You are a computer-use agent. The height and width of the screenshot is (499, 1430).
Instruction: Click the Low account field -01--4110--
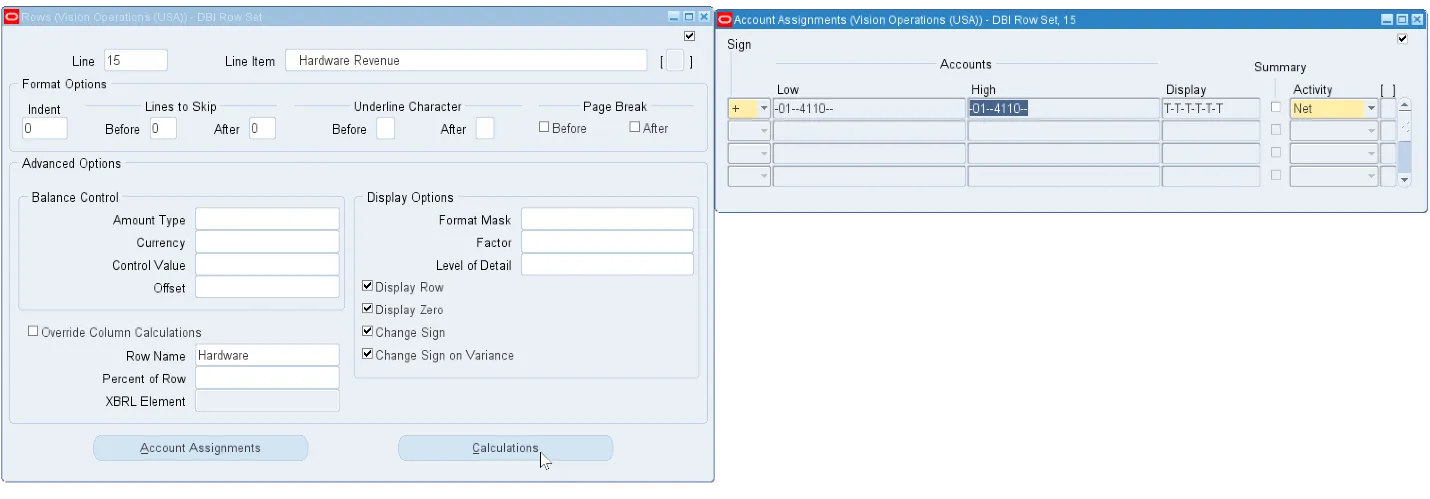pos(869,108)
